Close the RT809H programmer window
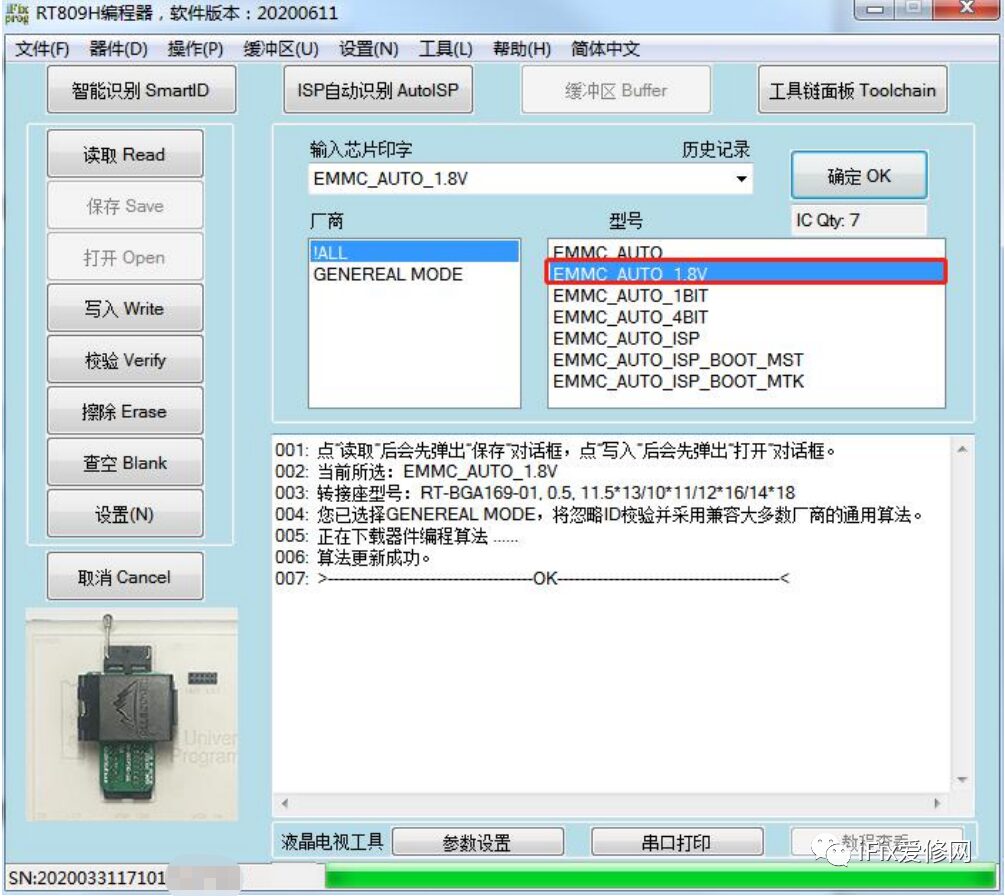Viewport: 1005px width, 896px height. point(967,9)
